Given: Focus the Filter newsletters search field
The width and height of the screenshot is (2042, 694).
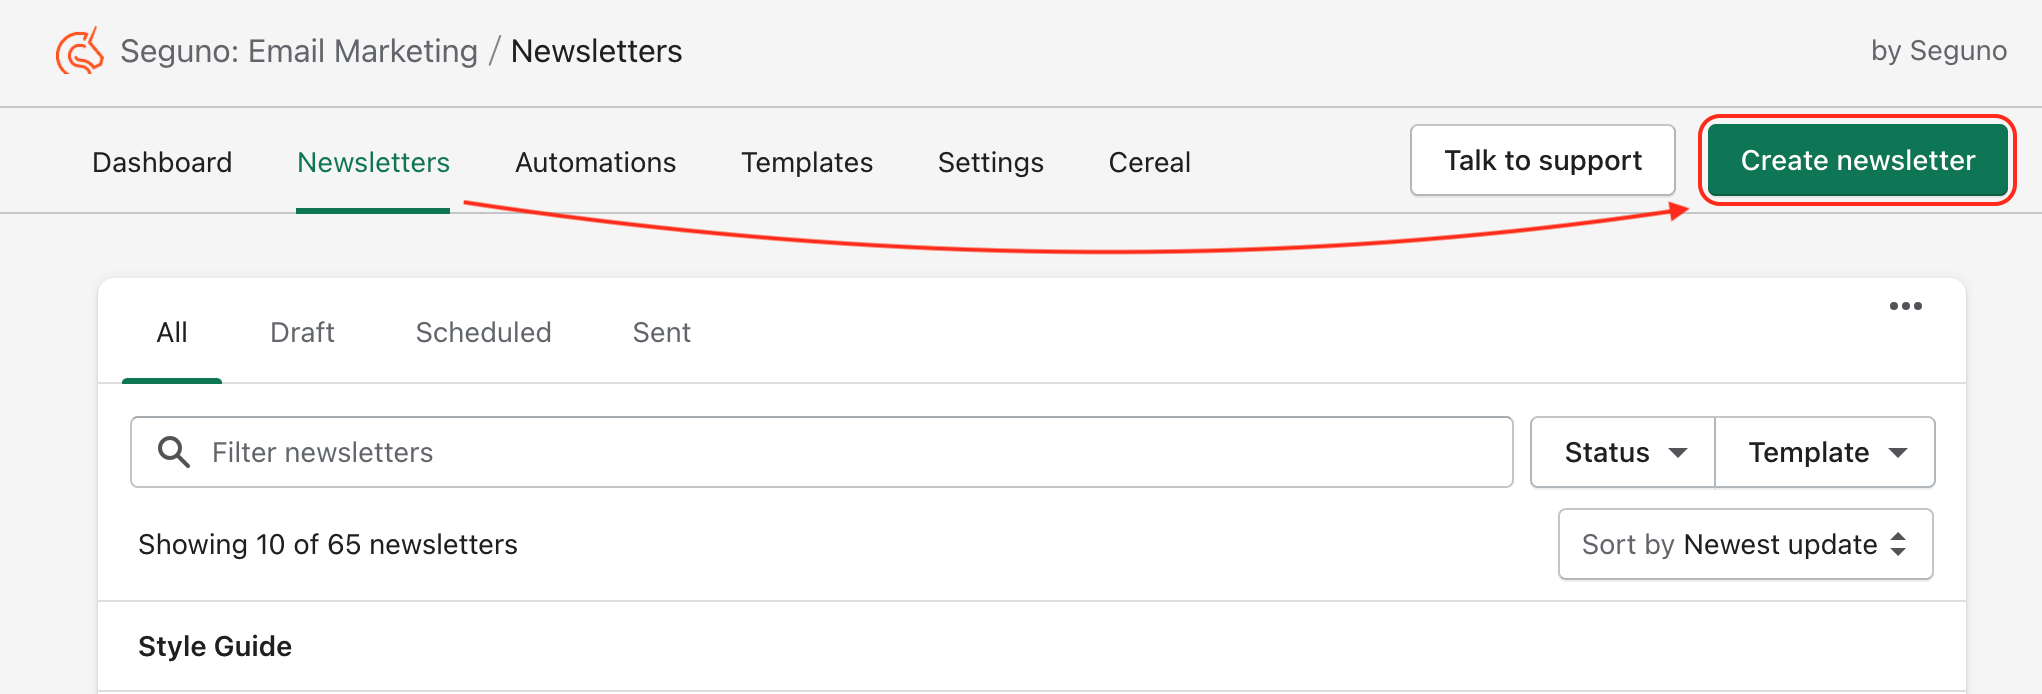Looking at the screenshot, I should pyautogui.click(x=822, y=452).
